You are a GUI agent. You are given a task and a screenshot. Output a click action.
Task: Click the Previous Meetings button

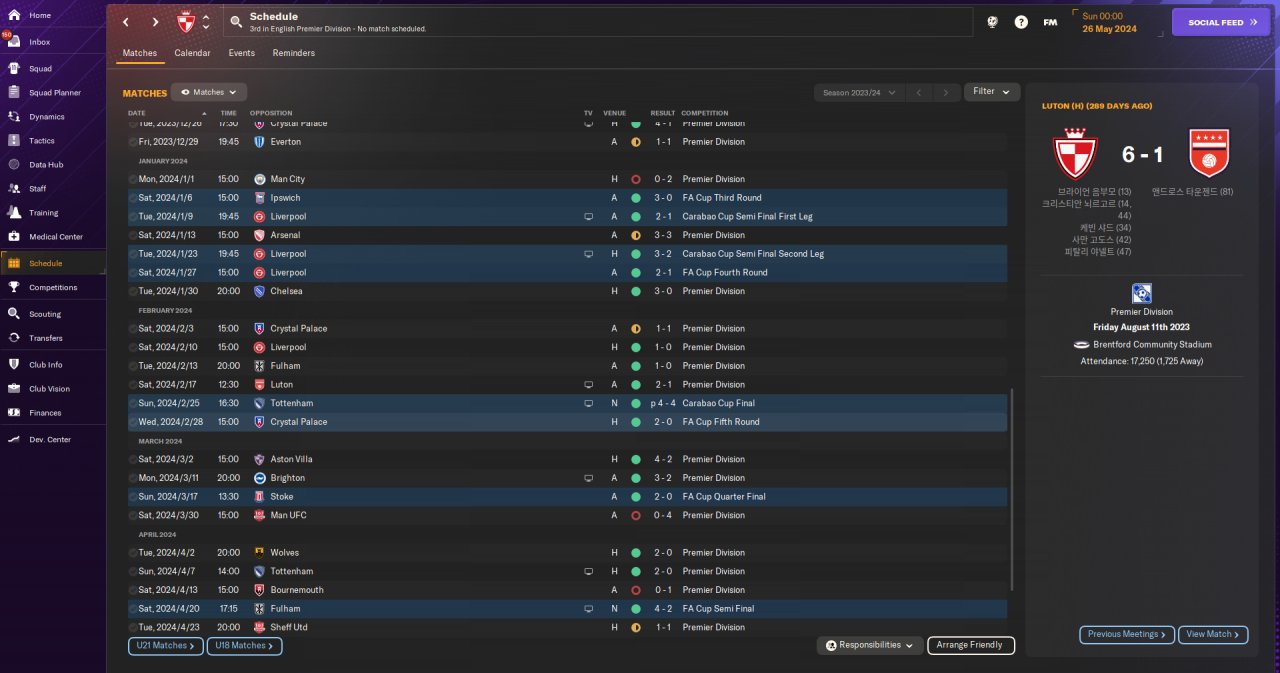click(1126, 634)
